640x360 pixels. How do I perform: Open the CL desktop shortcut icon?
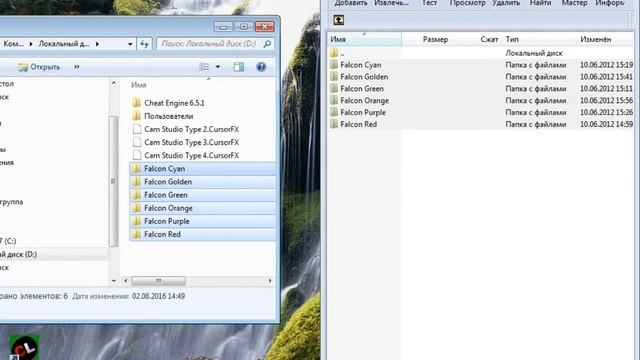coord(24,347)
